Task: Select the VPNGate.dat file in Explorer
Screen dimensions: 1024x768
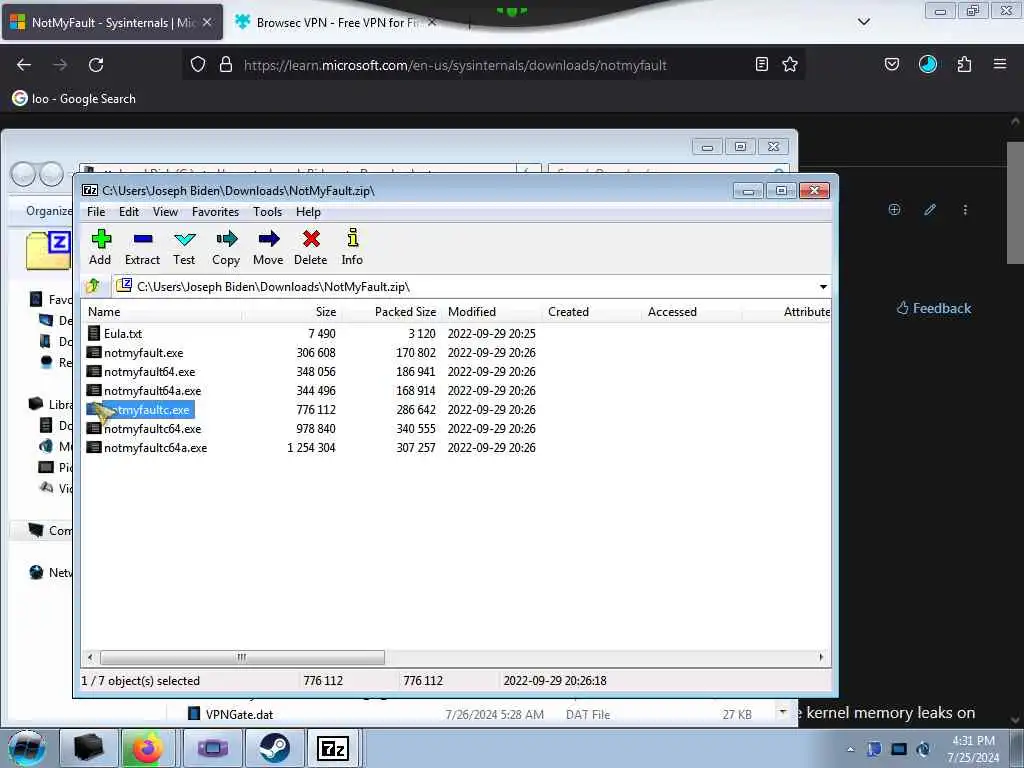Action: [230, 714]
